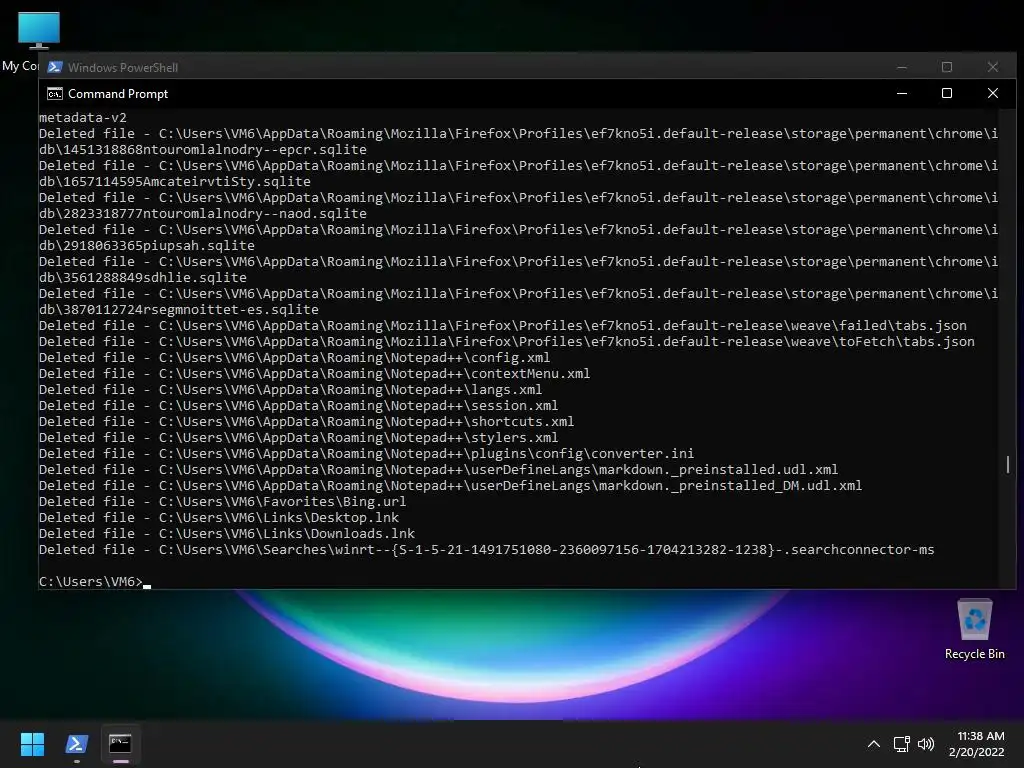Click the markdown._preinstalled.udl.xml line
This screenshot has height=768, width=1024.
click(438, 470)
